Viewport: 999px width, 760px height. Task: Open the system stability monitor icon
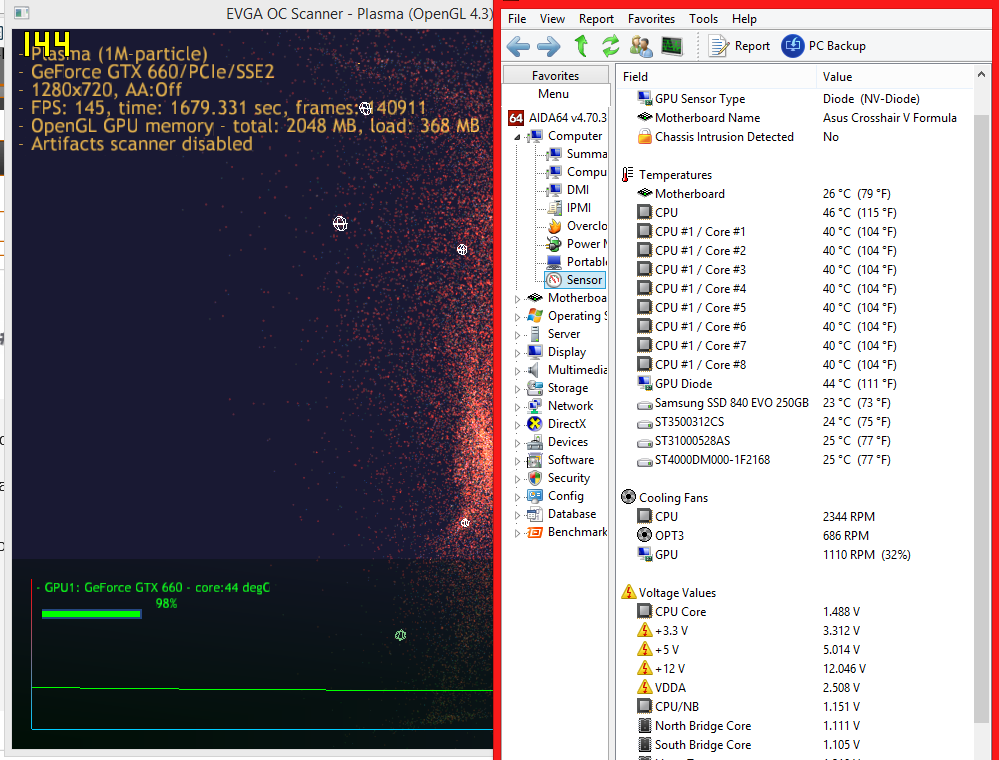672,46
